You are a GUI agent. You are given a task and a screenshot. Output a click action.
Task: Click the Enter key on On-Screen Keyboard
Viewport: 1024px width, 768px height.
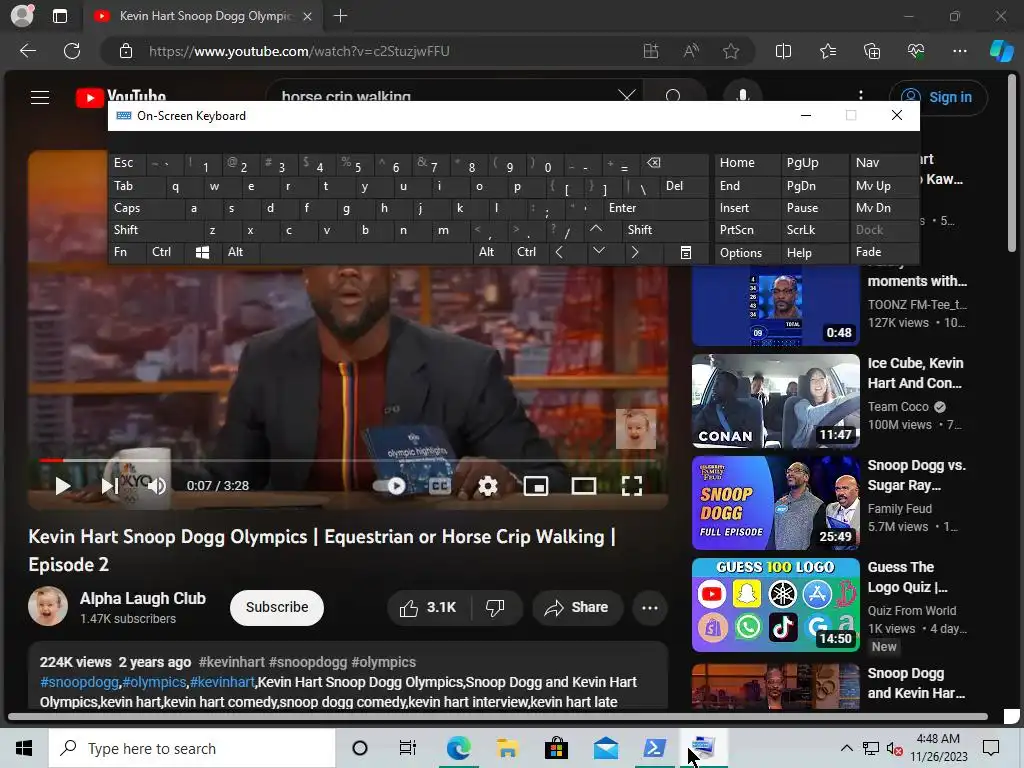[x=656, y=208]
